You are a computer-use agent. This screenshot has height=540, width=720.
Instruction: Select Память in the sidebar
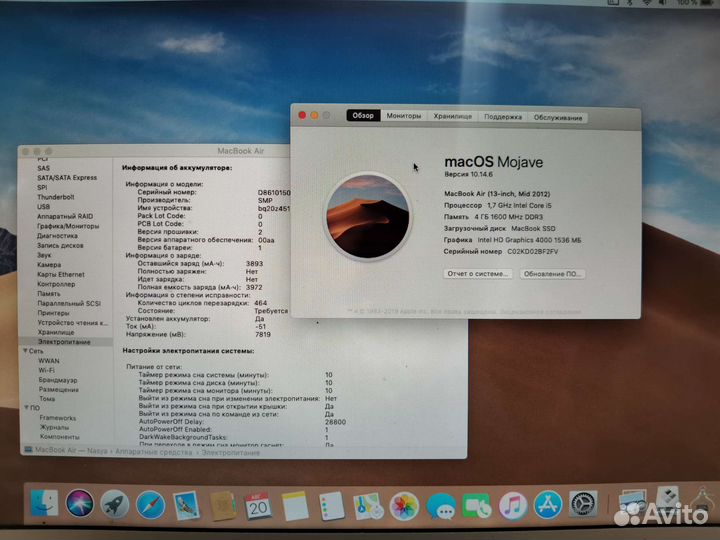49,293
